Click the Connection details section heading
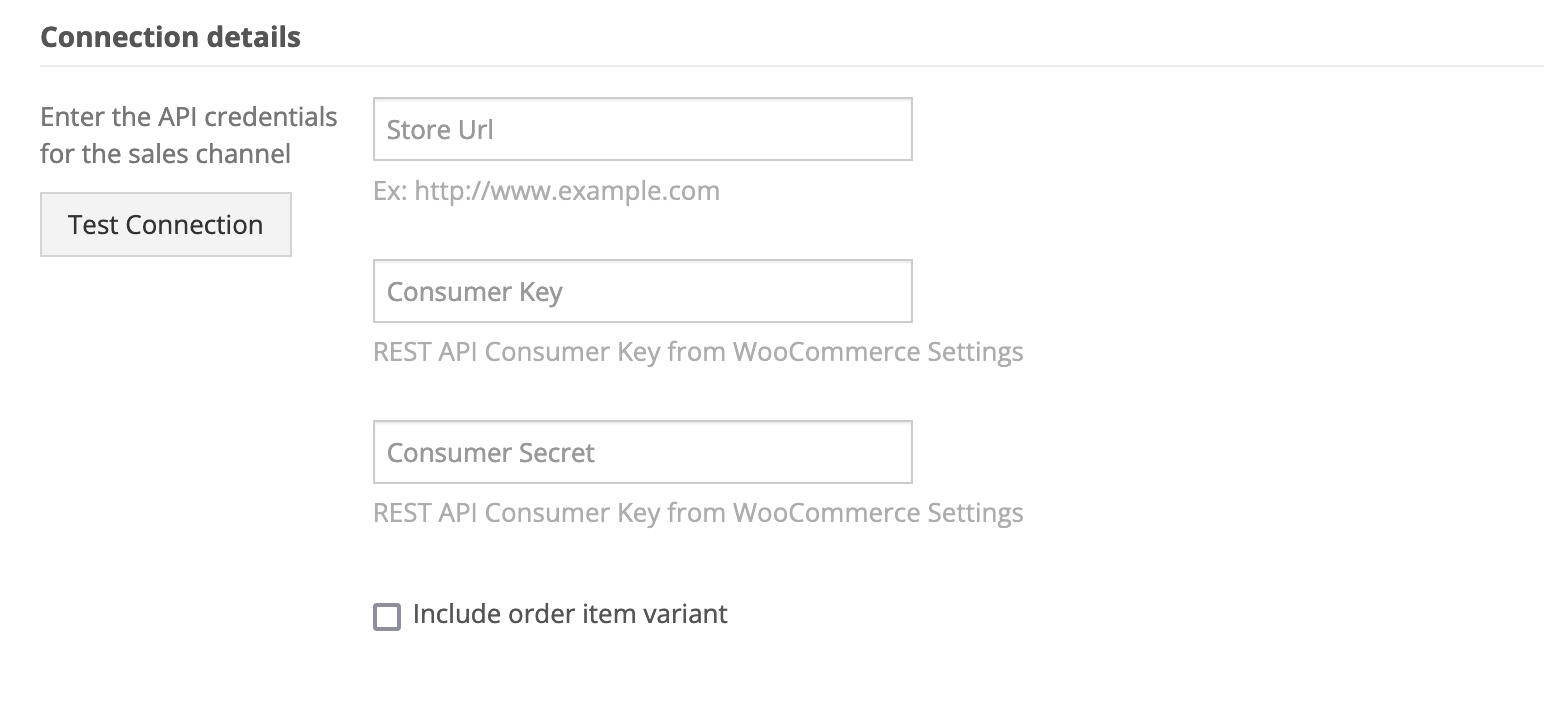The width and height of the screenshot is (1544, 704). click(170, 37)
